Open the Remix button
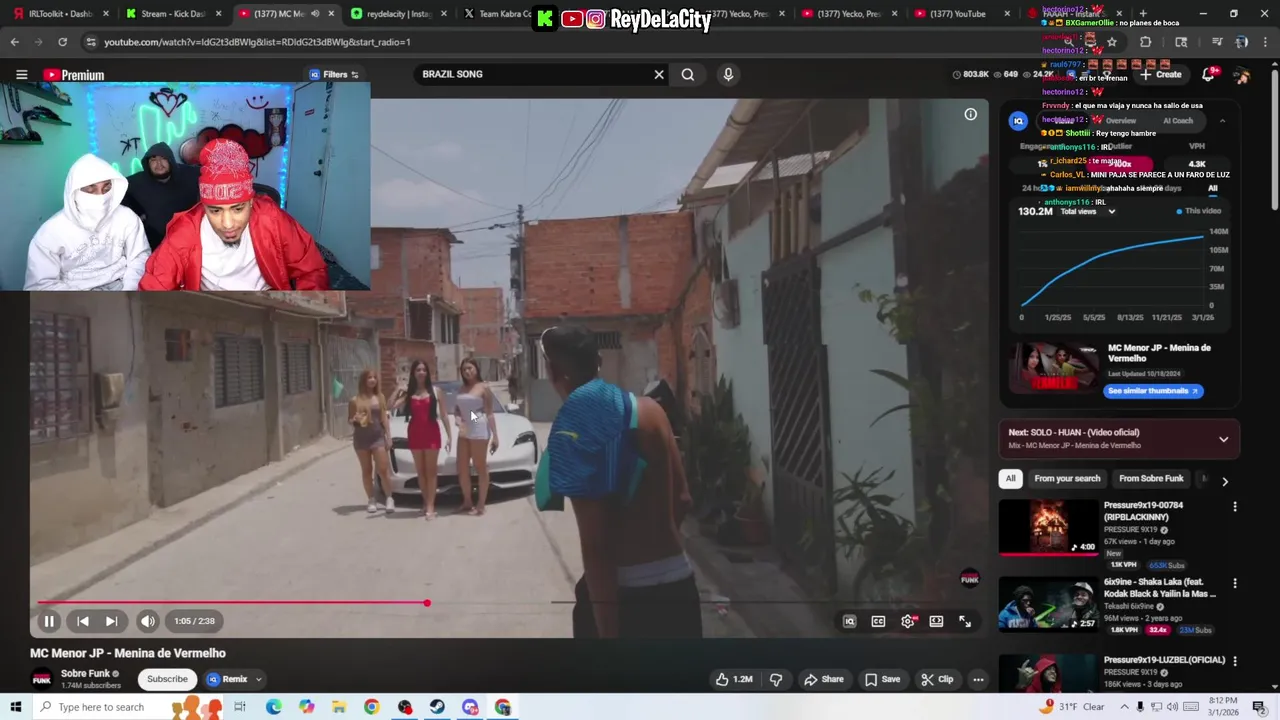 tap(228, 680)
